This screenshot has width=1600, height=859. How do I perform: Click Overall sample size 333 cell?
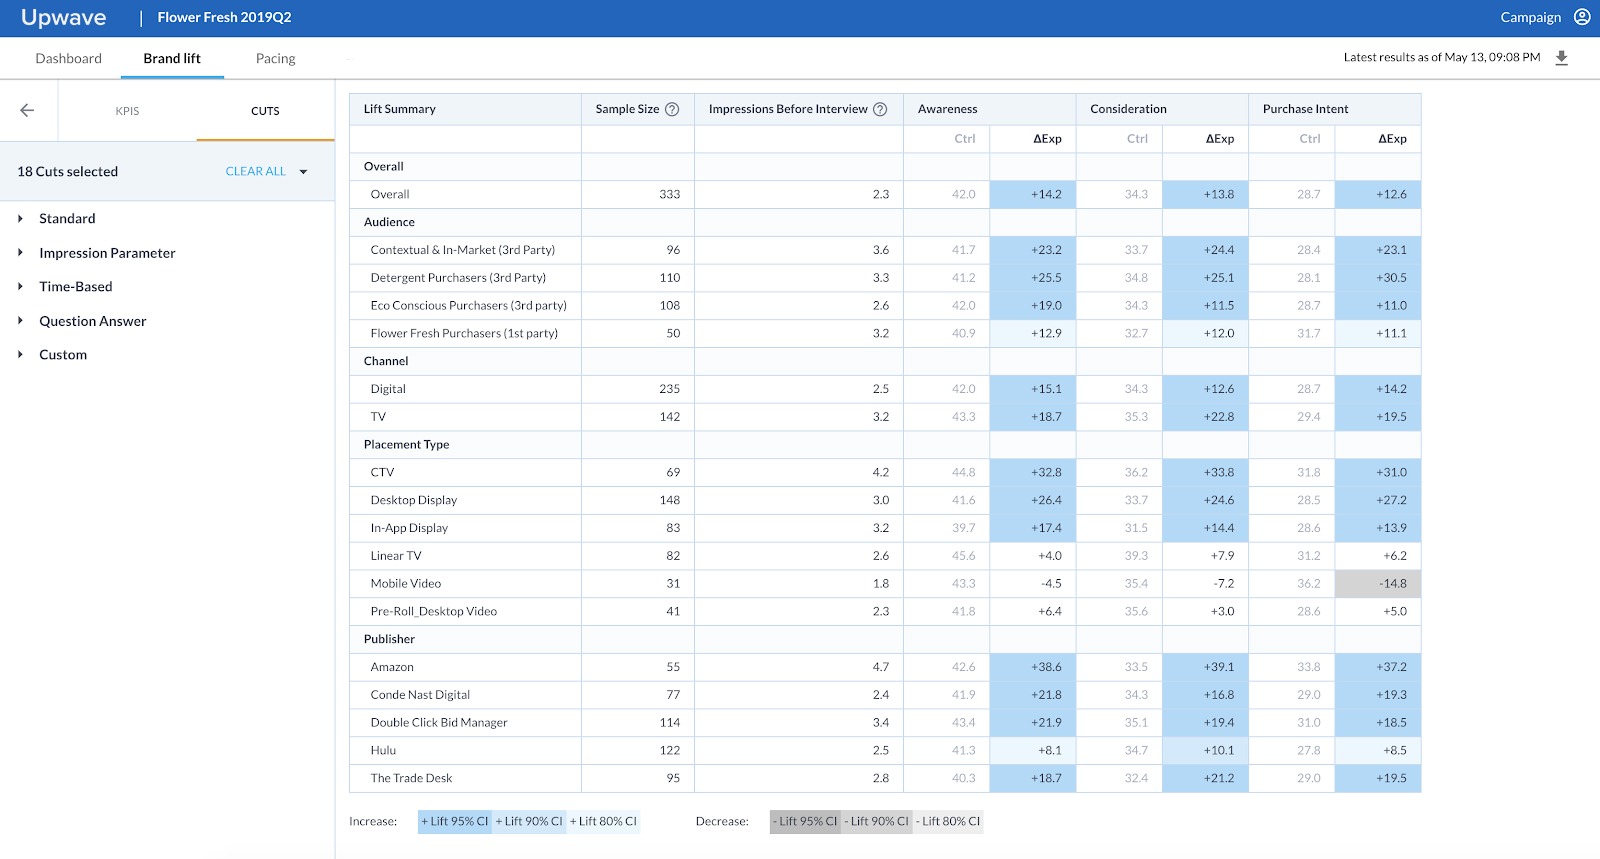click(638, 194)
